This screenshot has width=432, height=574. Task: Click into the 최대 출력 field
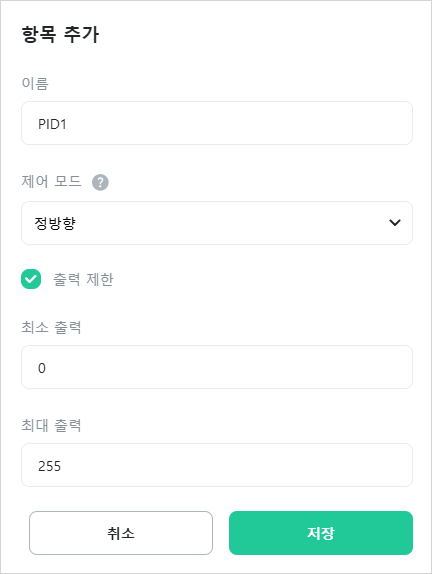tap(217, 465)
